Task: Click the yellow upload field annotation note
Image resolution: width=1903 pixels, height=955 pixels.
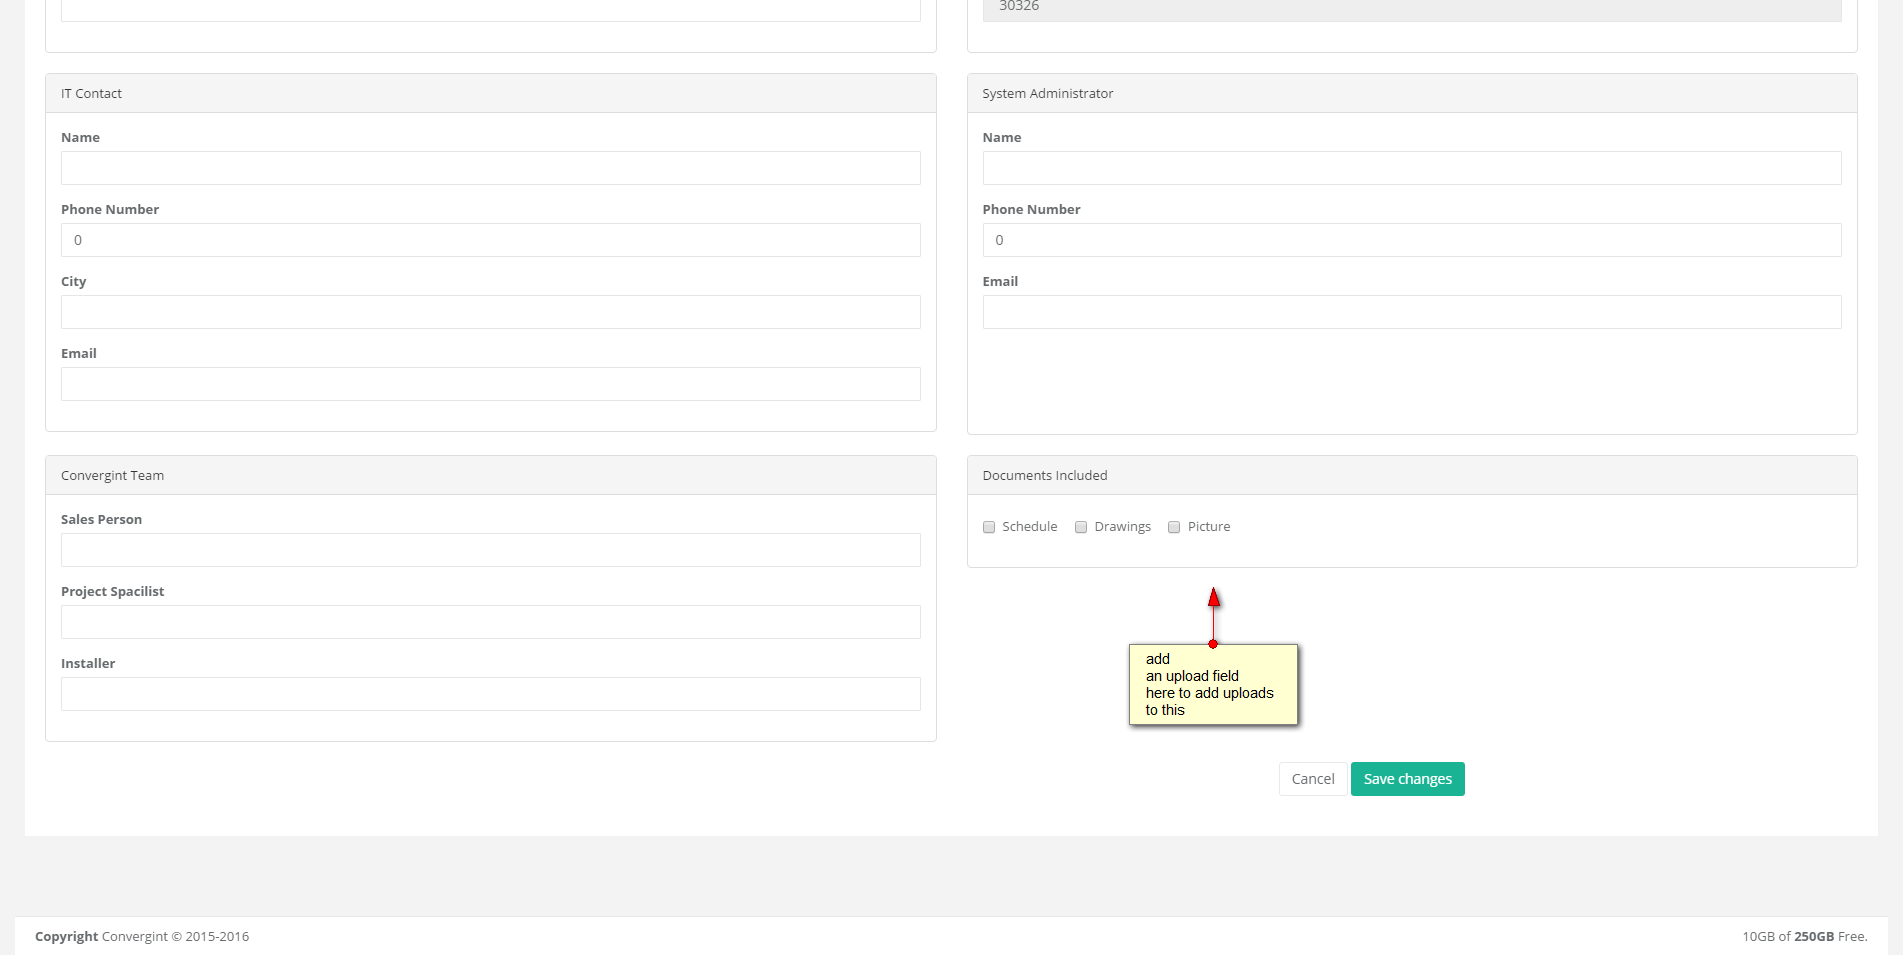Action: click(x=1213, y=685)
